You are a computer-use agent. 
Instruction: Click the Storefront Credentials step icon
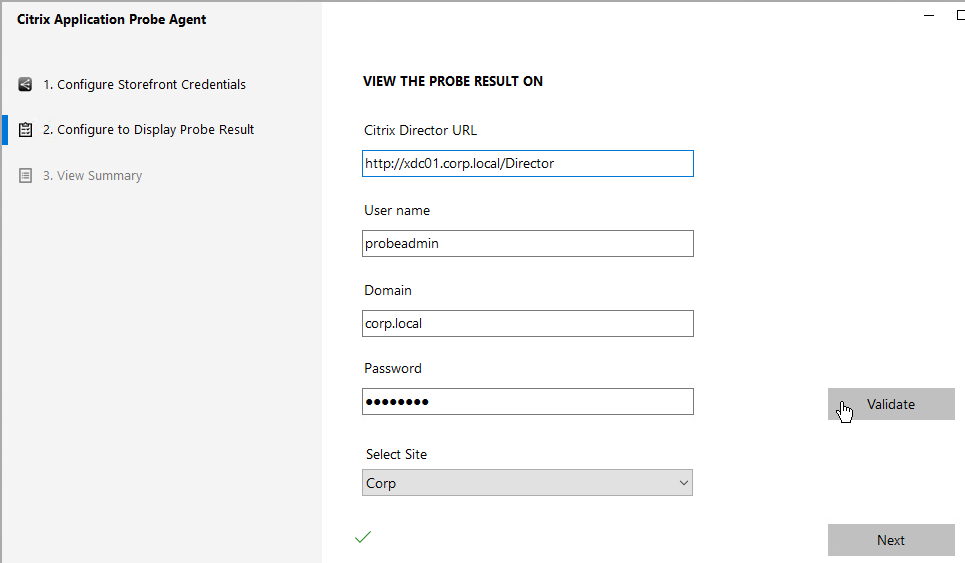(25, 84)
